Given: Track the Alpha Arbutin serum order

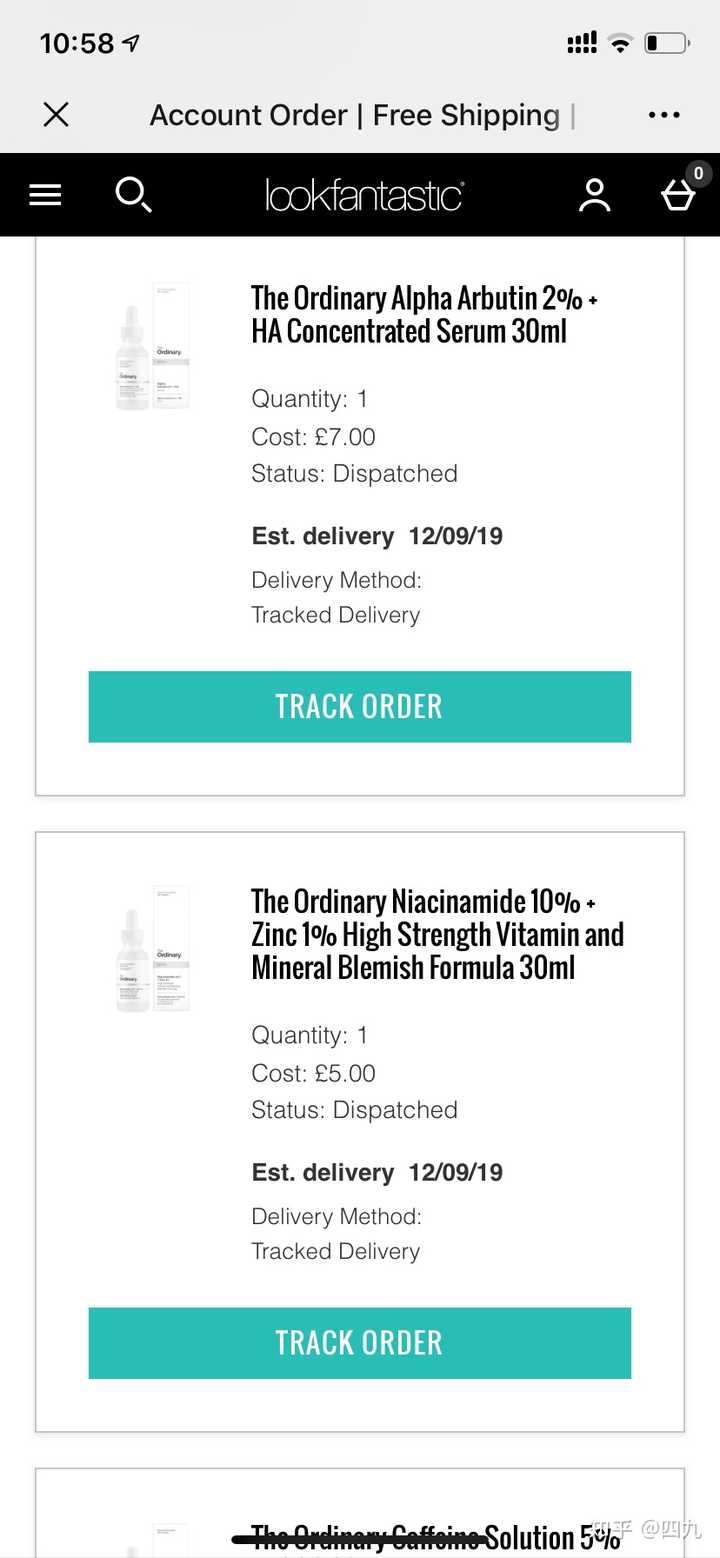Looking at the screenshot, I should (x=359, y=707).
